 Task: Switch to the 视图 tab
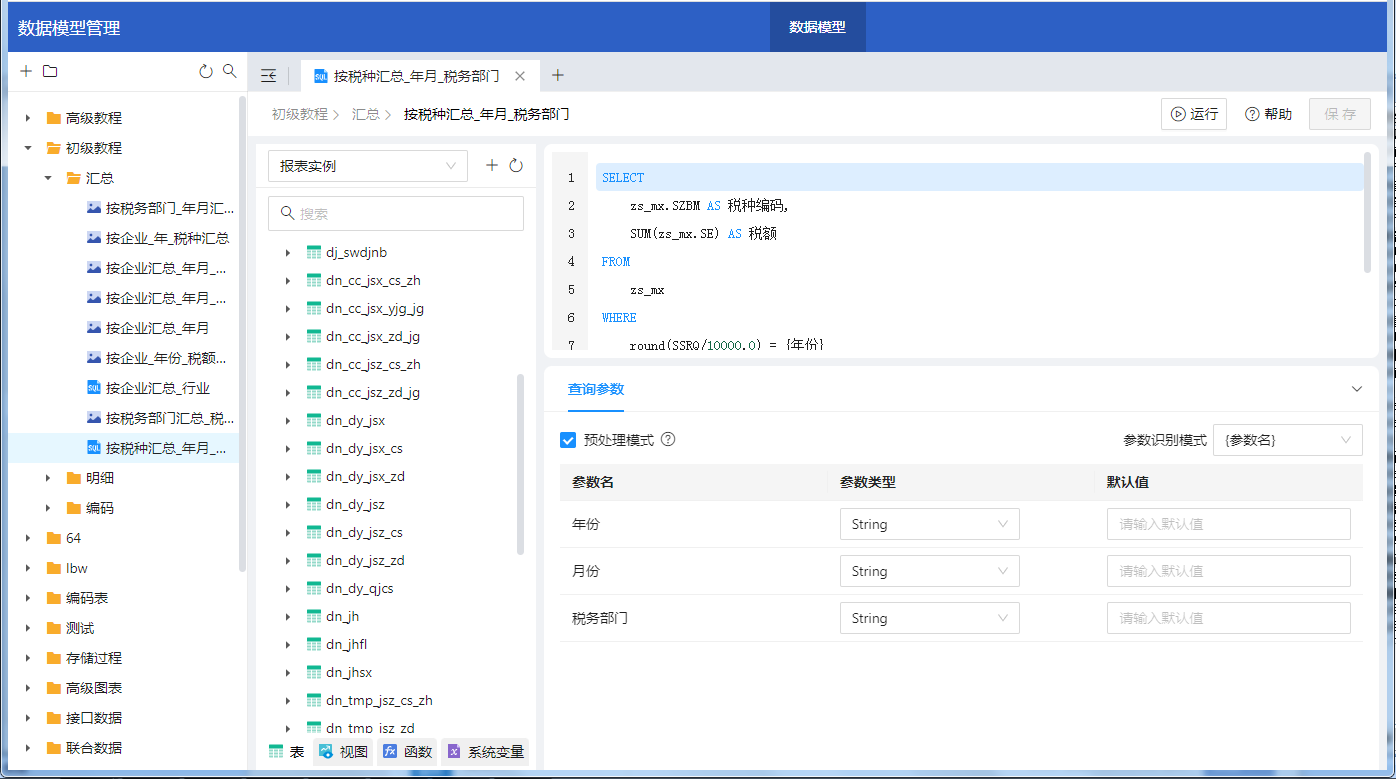click(x=343, y=752)
